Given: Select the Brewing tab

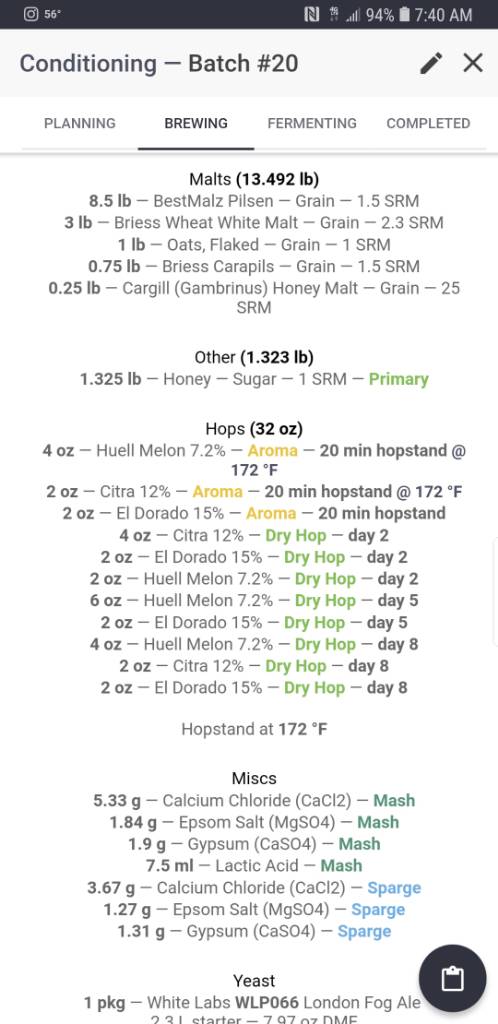Looking at the screenshot, I should [196, 123].
